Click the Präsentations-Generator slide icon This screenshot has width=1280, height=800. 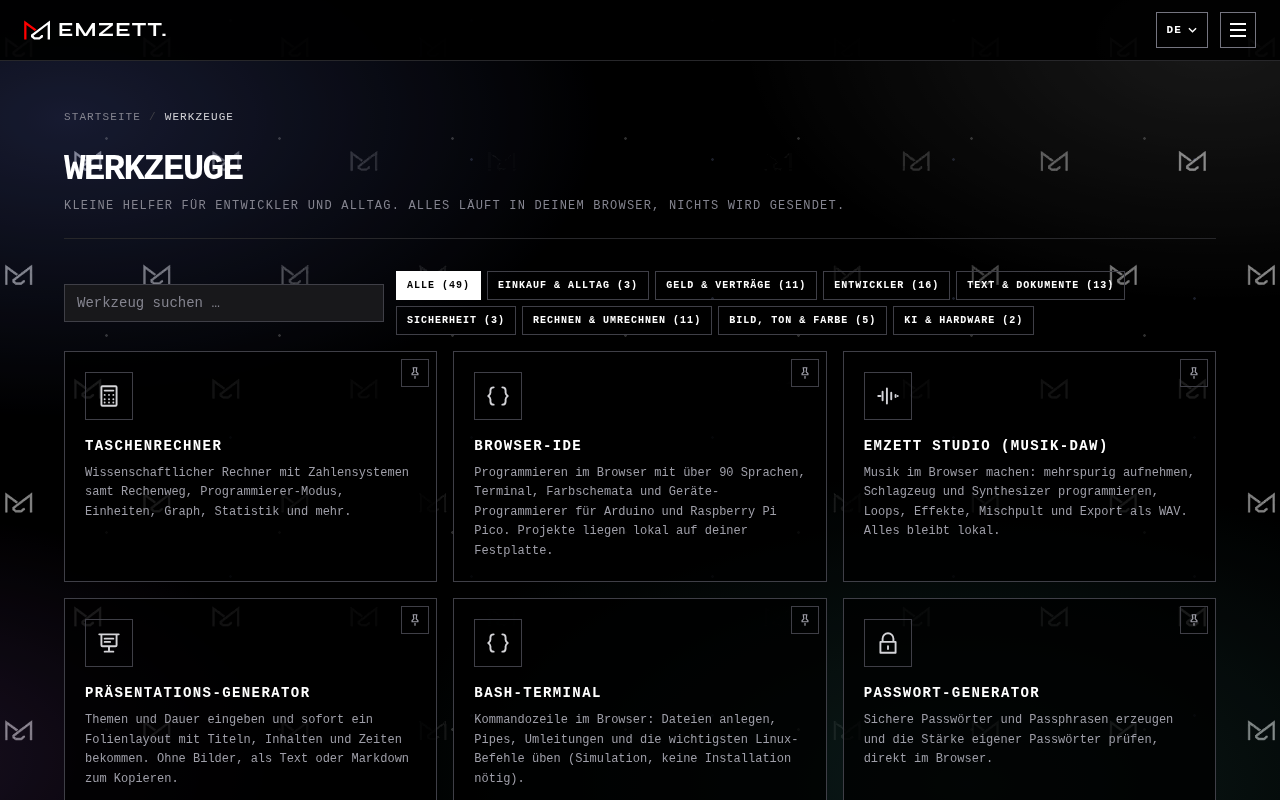coord(109,643)
